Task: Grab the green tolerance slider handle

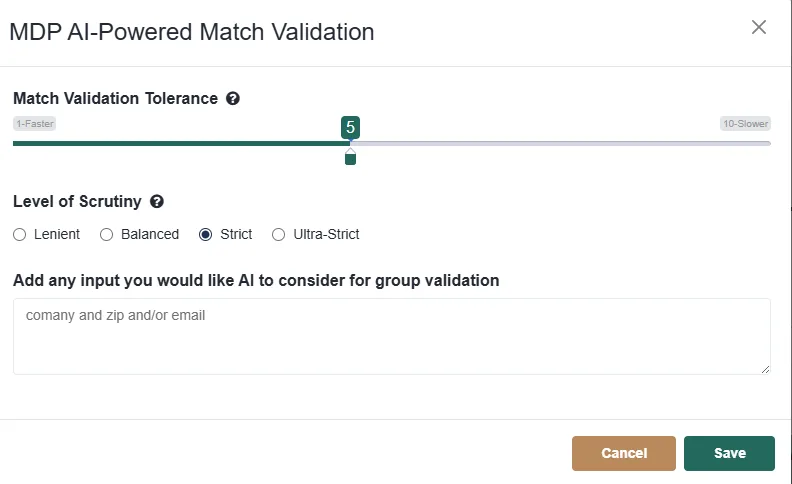Action: pos(350,158)
